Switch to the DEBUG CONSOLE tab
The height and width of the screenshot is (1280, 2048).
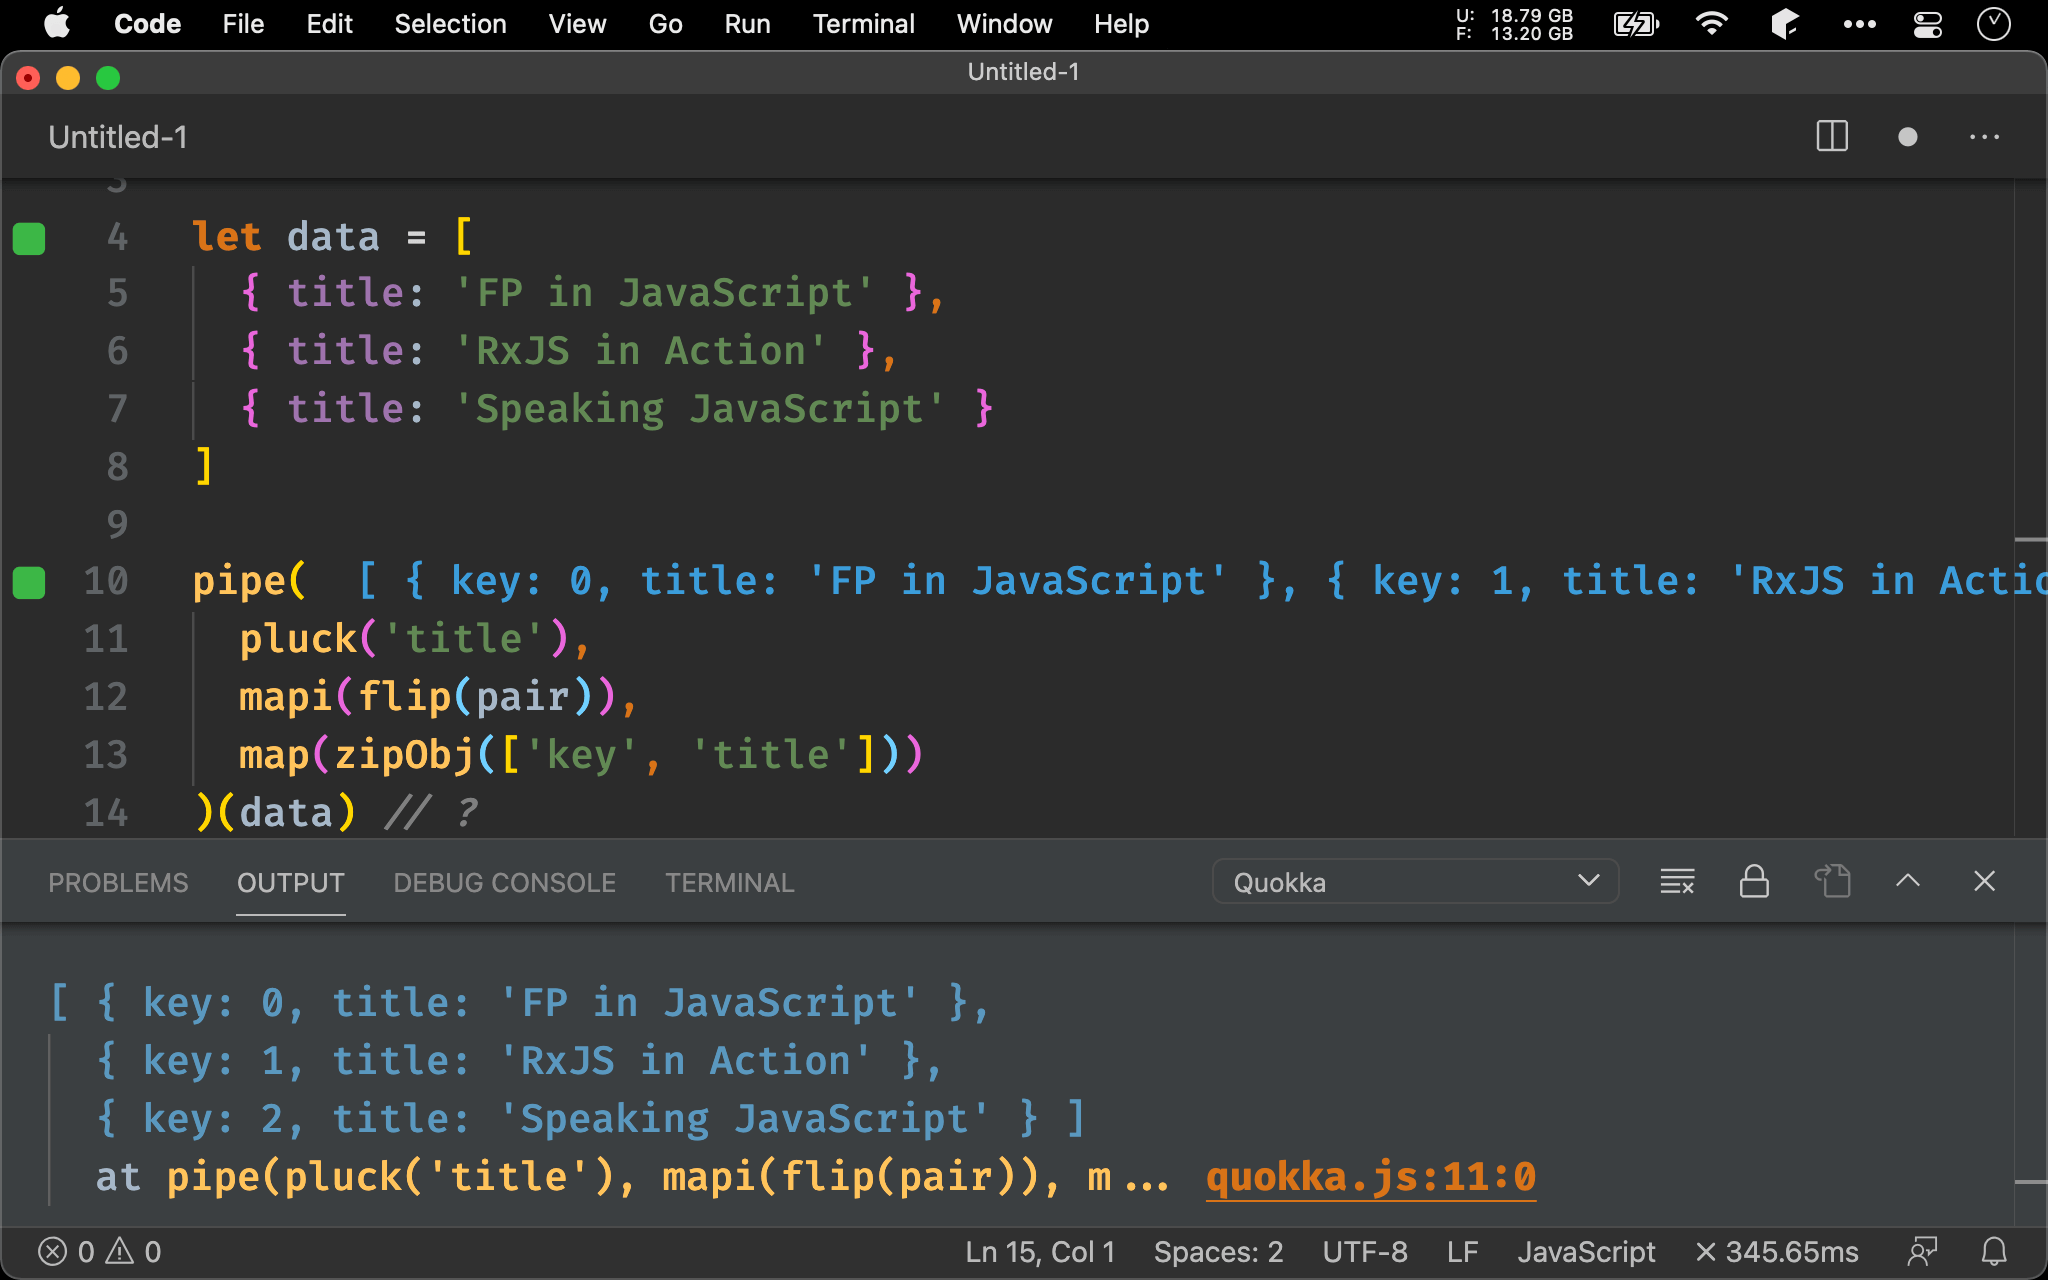504,883
